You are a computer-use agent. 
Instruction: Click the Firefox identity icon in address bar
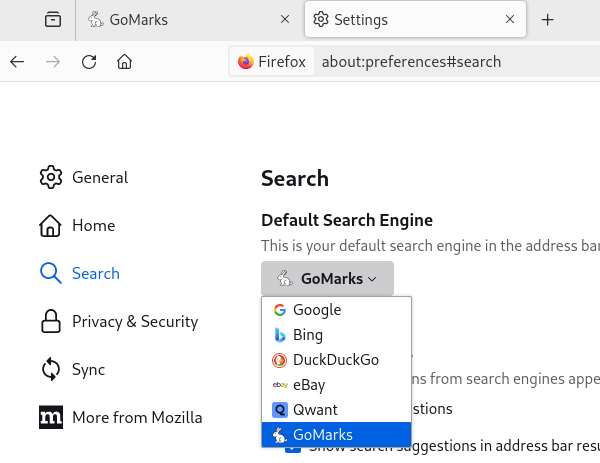272,62
